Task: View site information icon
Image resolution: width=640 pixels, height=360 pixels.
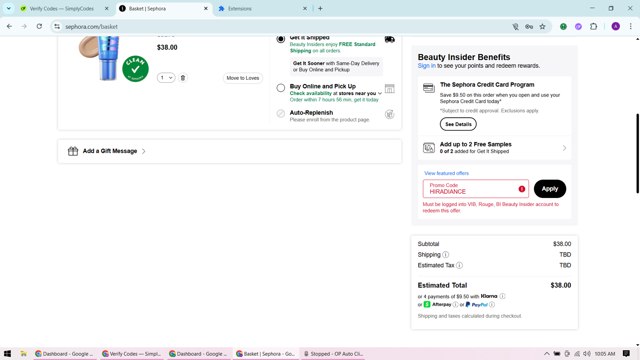Action: 57,27
